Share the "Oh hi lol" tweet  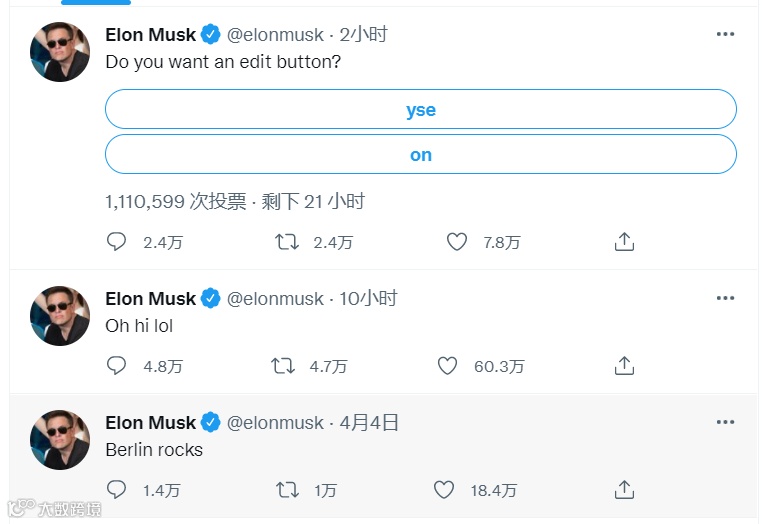624,366
